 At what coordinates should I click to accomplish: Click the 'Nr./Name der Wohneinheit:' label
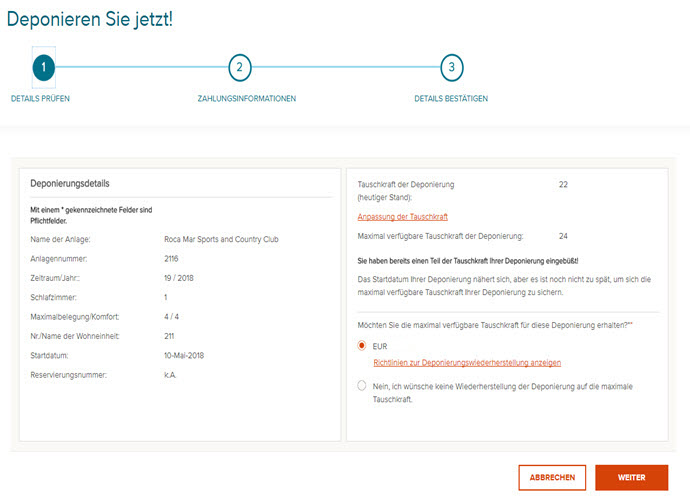(x=75, y=336)
